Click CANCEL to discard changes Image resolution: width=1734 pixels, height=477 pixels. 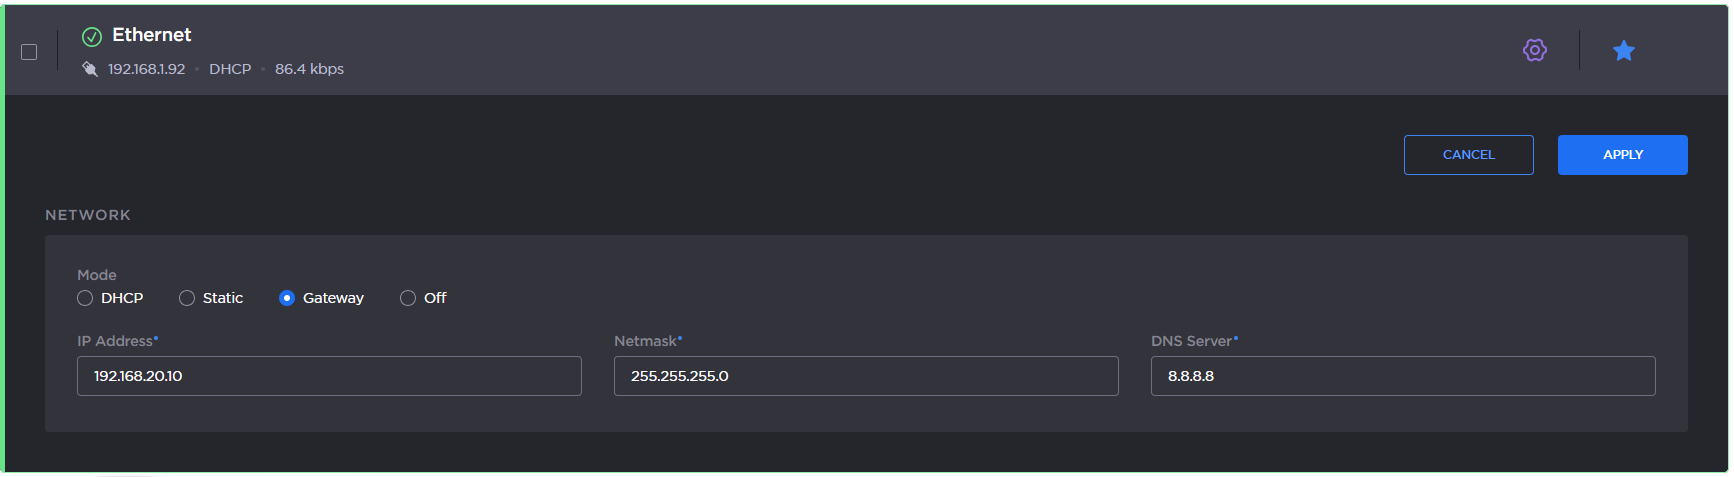coord(1468,155)
